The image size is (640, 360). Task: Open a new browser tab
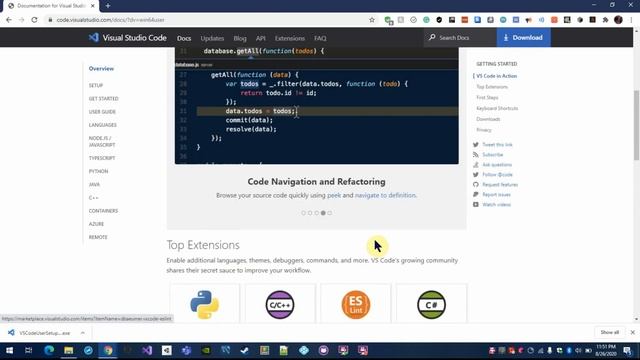[108, 6]
